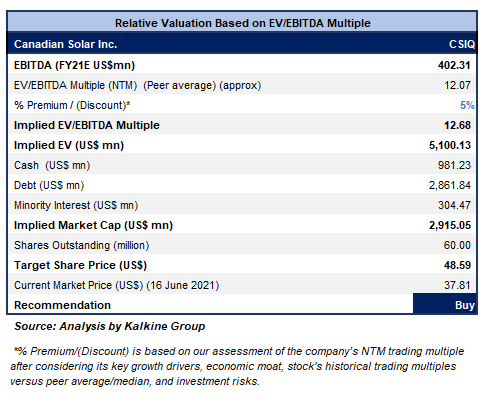Click the '*% Premium/(Discount)' footnote line

click(239, 351)
